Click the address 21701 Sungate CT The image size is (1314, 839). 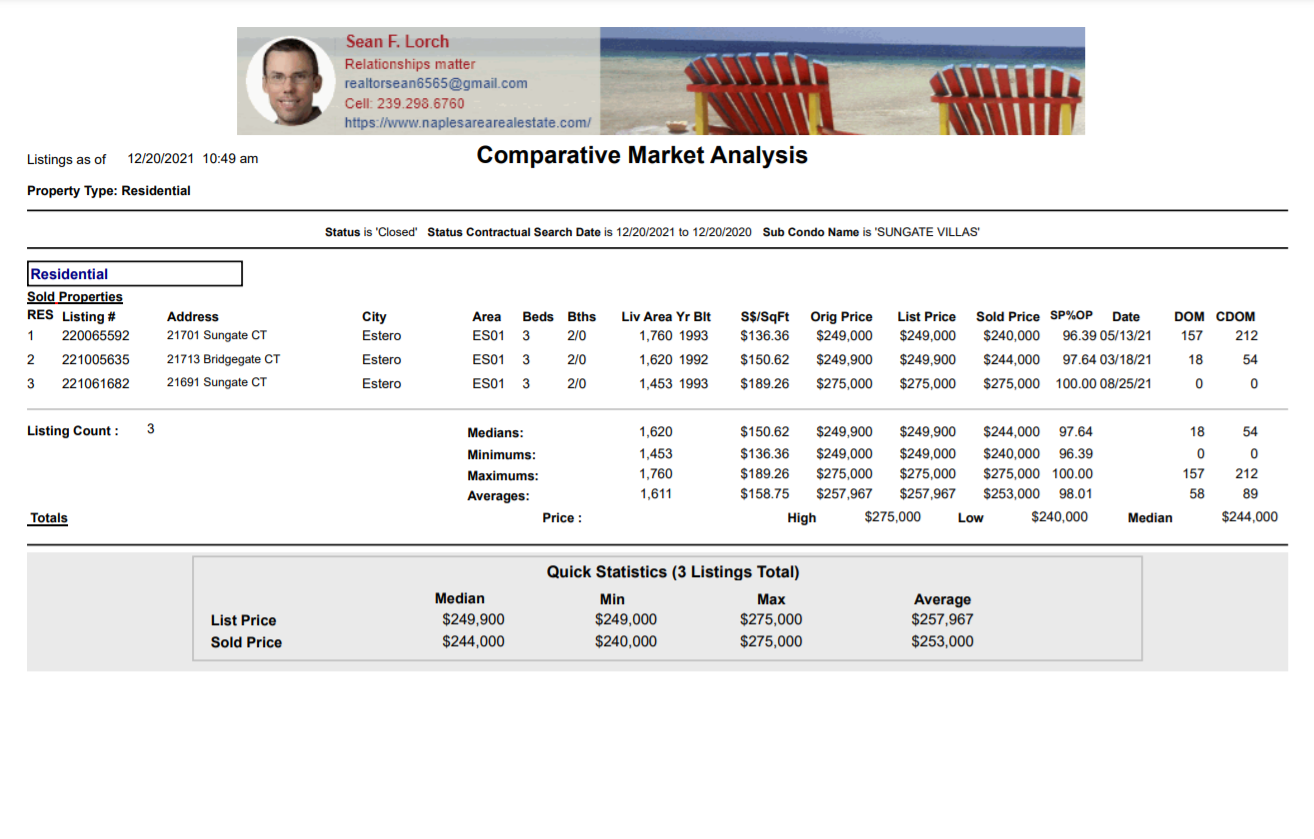tap(217, 336)
